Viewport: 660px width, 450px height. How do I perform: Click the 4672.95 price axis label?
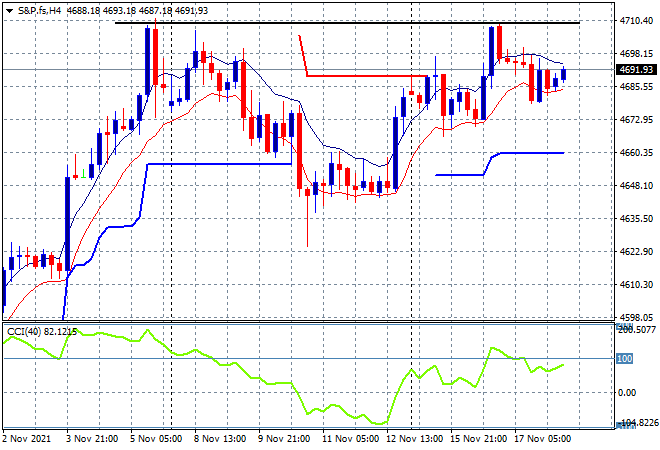click(x=636, y=120)
